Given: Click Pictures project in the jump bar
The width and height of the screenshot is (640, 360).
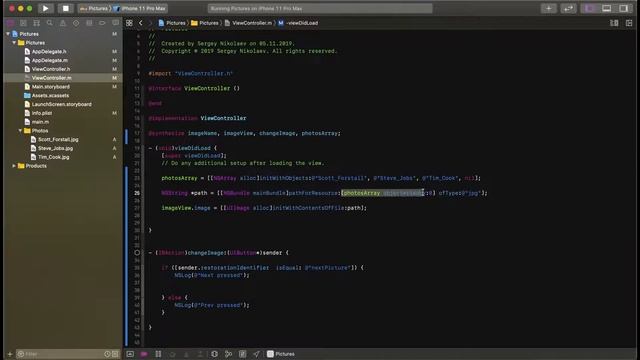Looking at the screenshot, I should 172,23.
